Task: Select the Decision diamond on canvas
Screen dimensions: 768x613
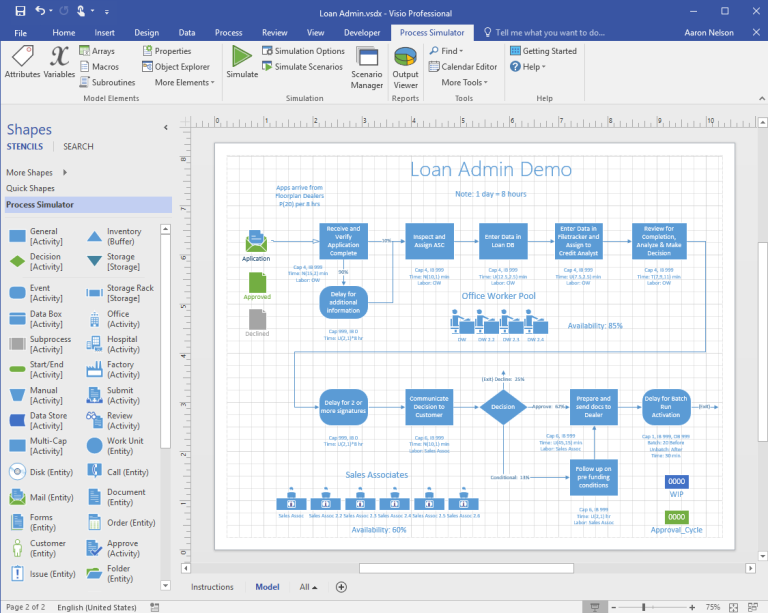Action: 503,407
